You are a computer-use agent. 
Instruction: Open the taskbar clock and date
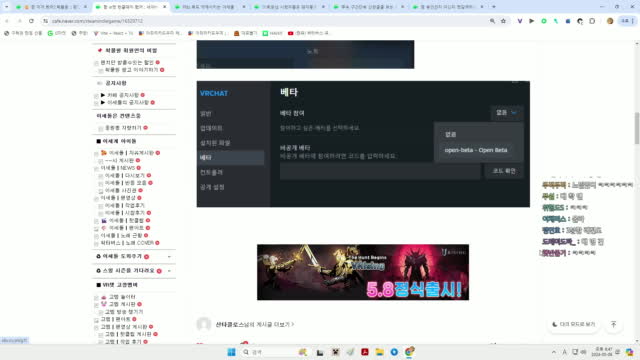[x=601, y=352]
